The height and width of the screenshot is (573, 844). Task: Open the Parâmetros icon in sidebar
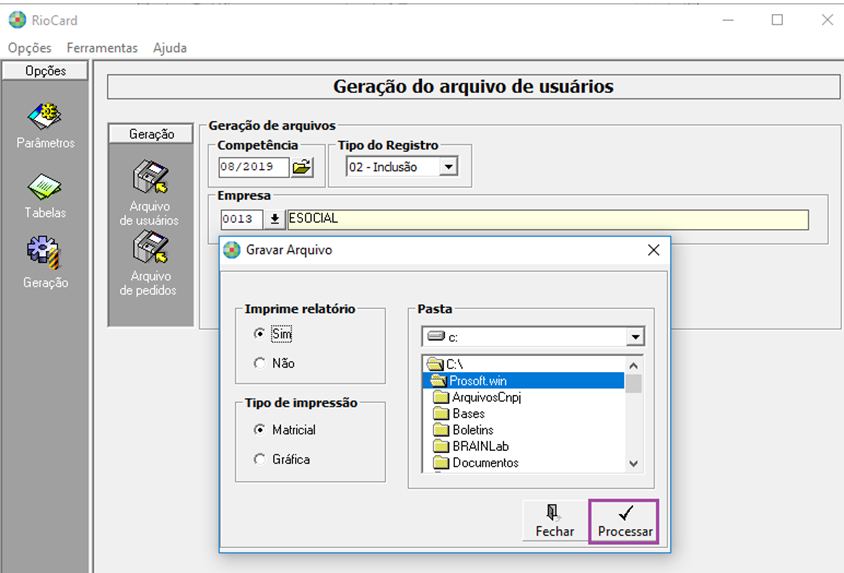tap(45, 116)
